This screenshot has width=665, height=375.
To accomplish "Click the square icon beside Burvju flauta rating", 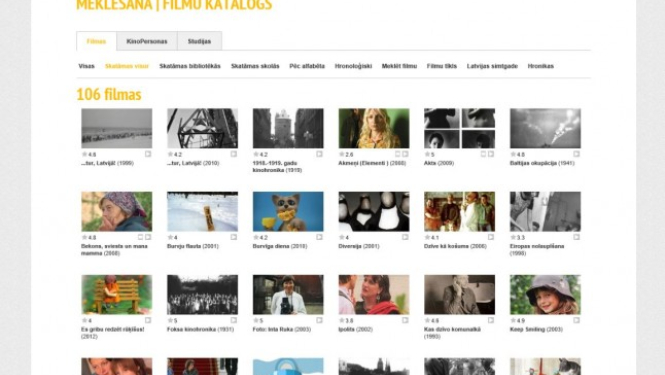I will pos(234,237).
